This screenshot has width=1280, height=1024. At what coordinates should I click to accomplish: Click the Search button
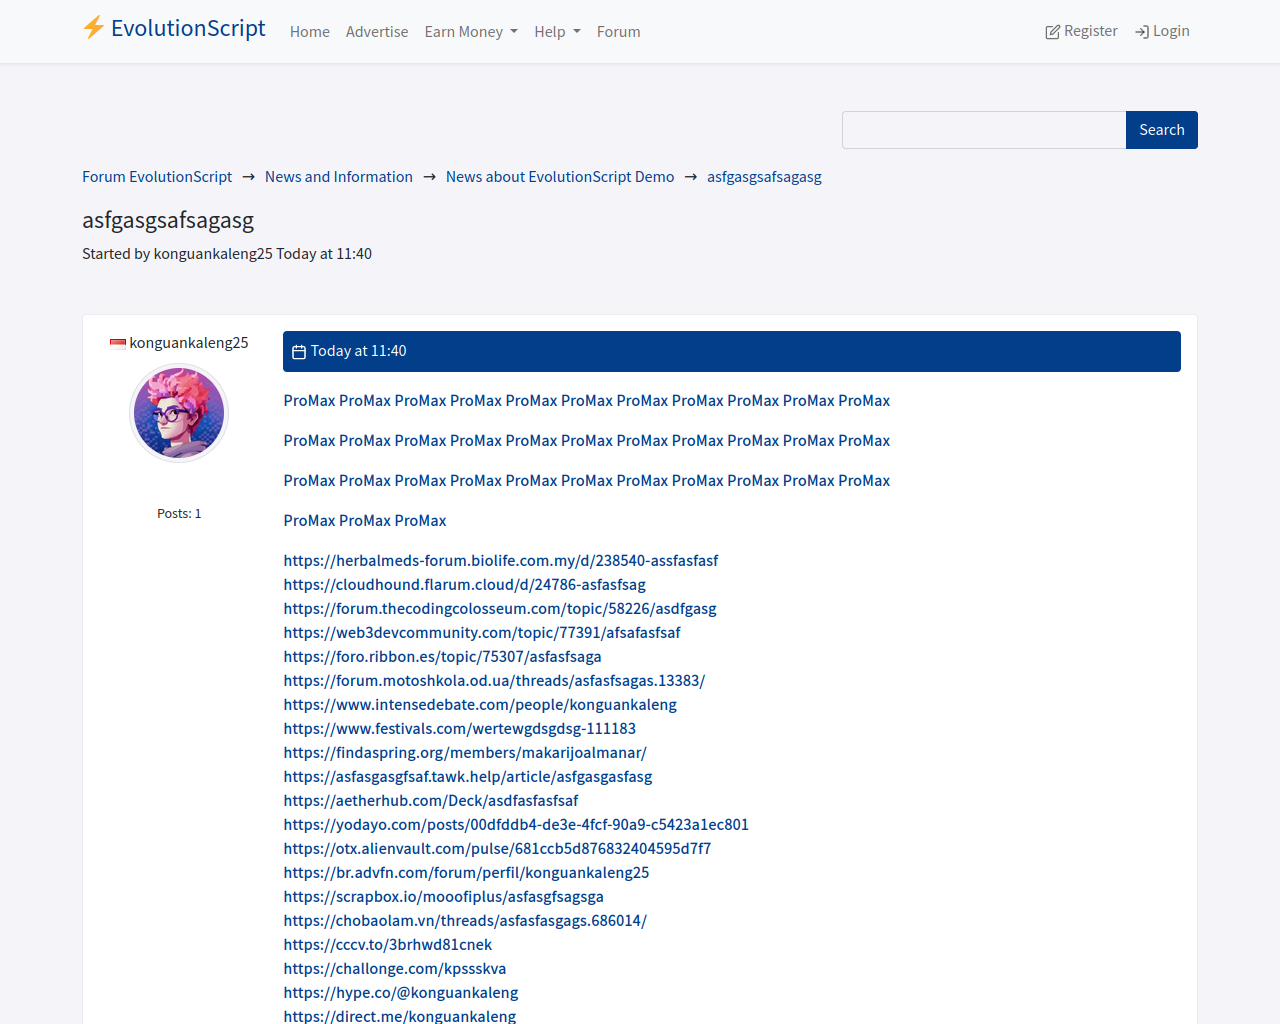pyautogui.click(x=1162, y=130)
